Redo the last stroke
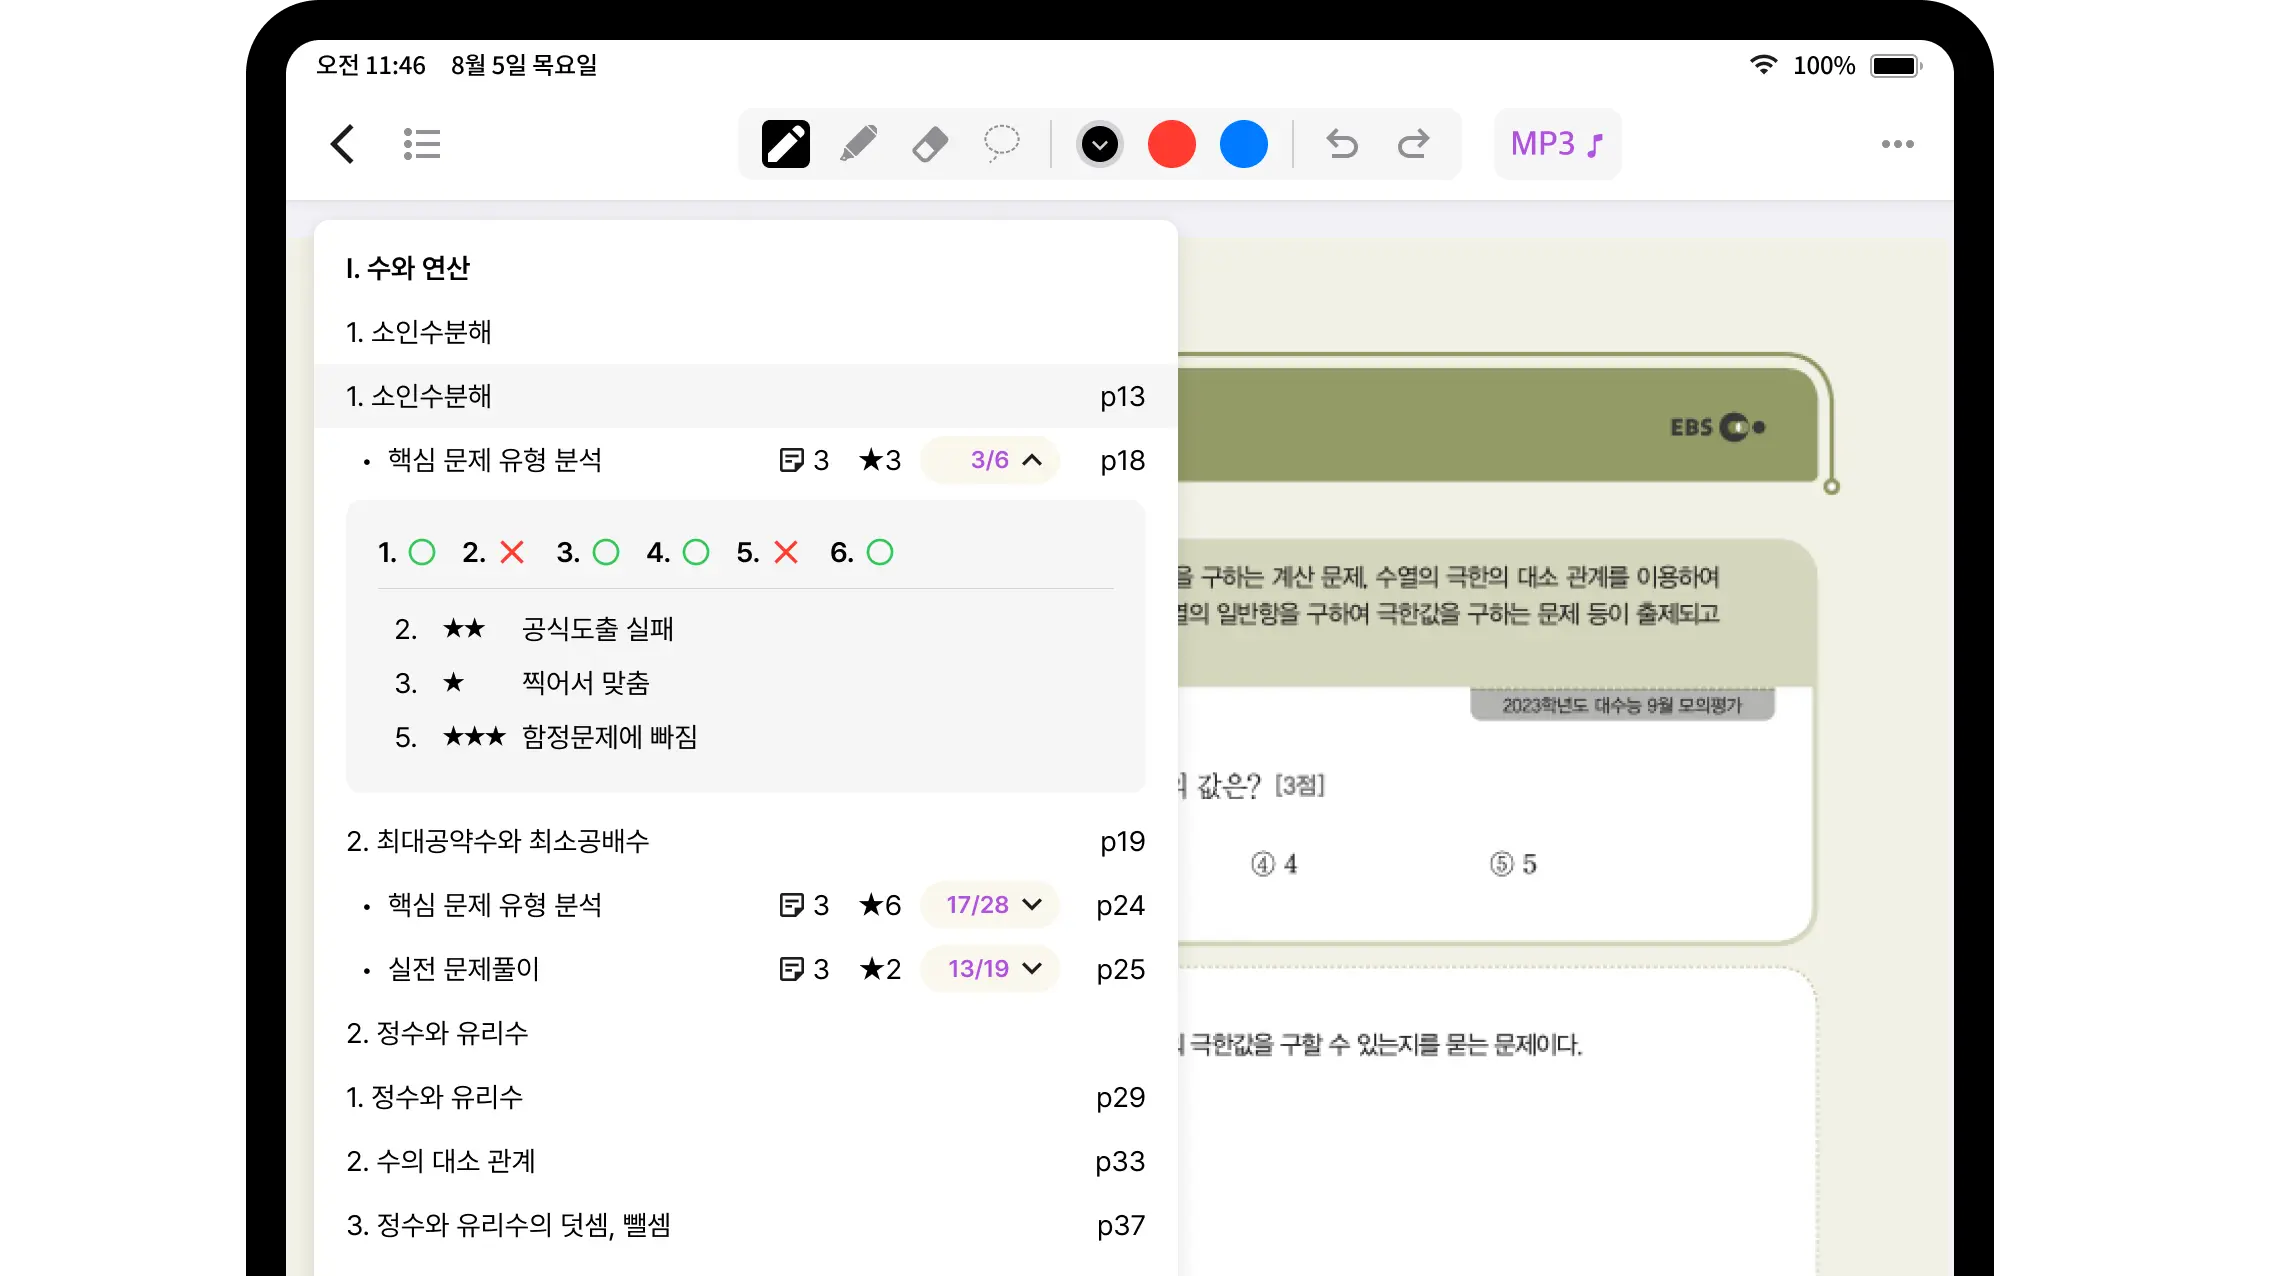Viewport: 2286px width, 1276px height. [x=1414, y=144]
